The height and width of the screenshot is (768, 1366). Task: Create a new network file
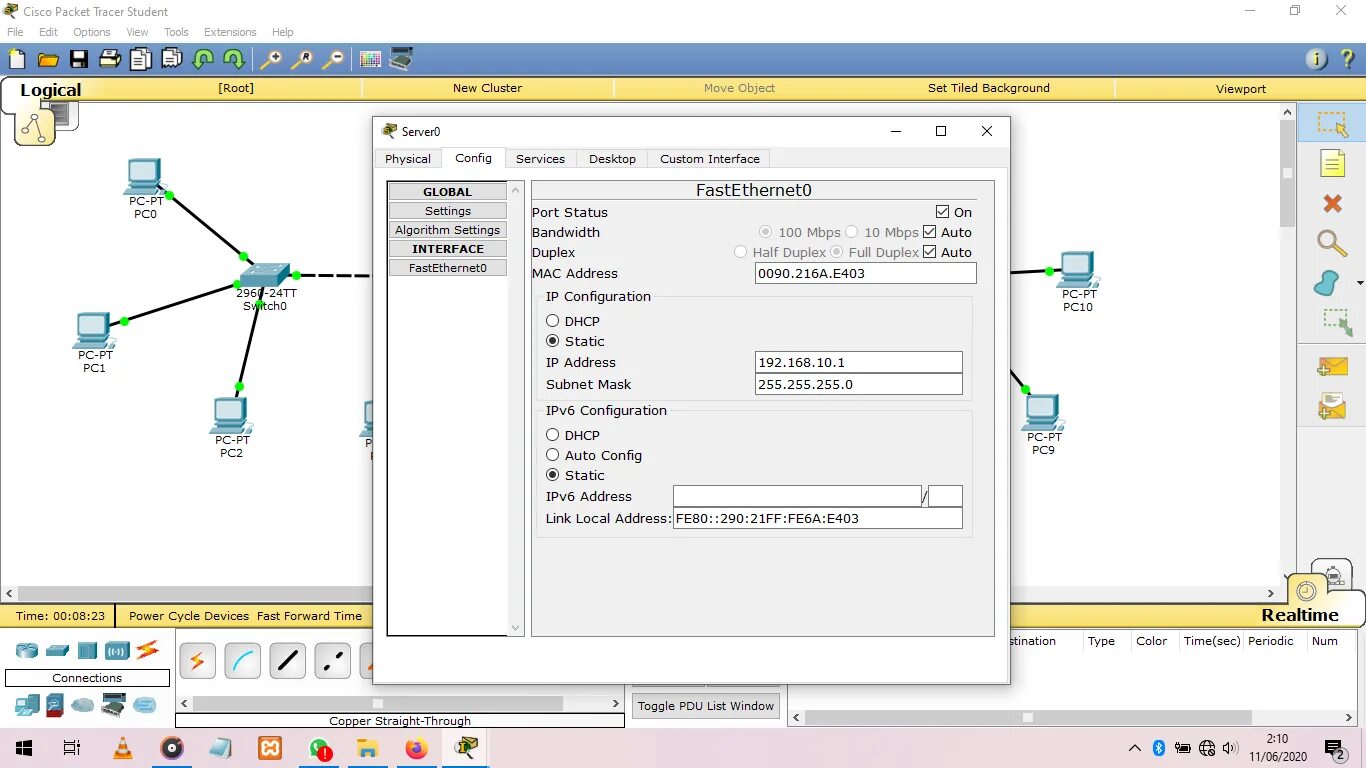coord(17,59)
